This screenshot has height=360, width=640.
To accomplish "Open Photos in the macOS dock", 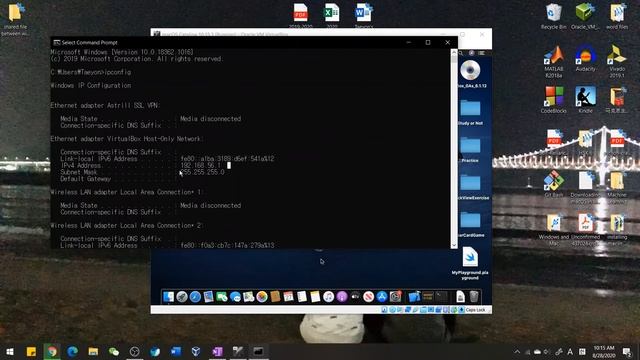I will click(262, 297).
